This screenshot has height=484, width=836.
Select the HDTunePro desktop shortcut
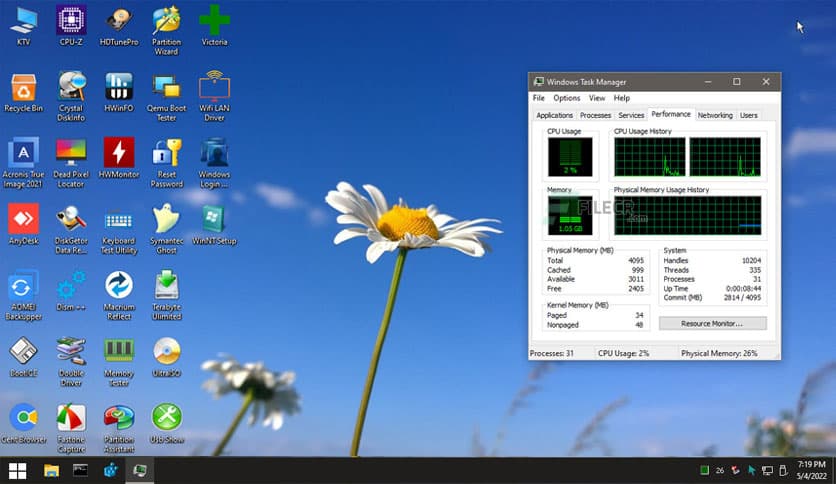pos(118,20)
